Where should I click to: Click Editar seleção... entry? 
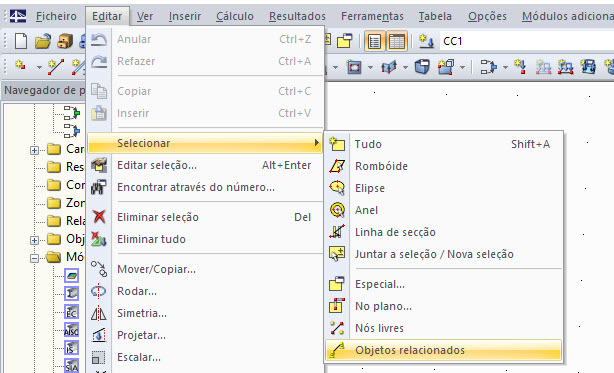(205, 165)
